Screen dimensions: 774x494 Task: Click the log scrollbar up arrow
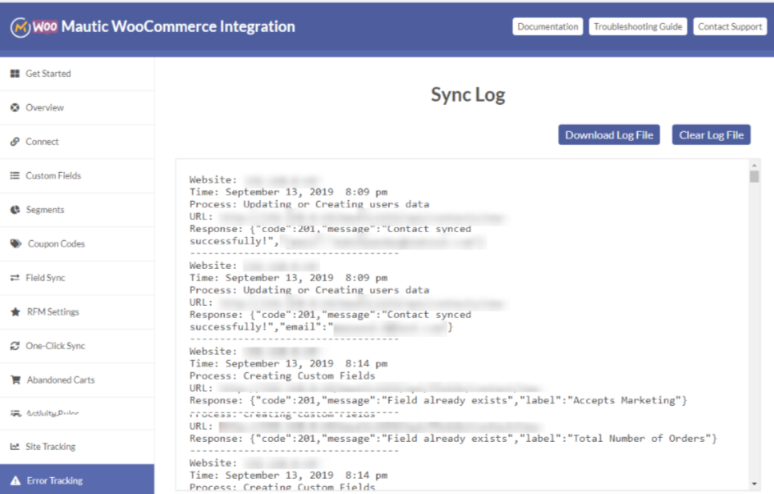[x=754, y=165]
